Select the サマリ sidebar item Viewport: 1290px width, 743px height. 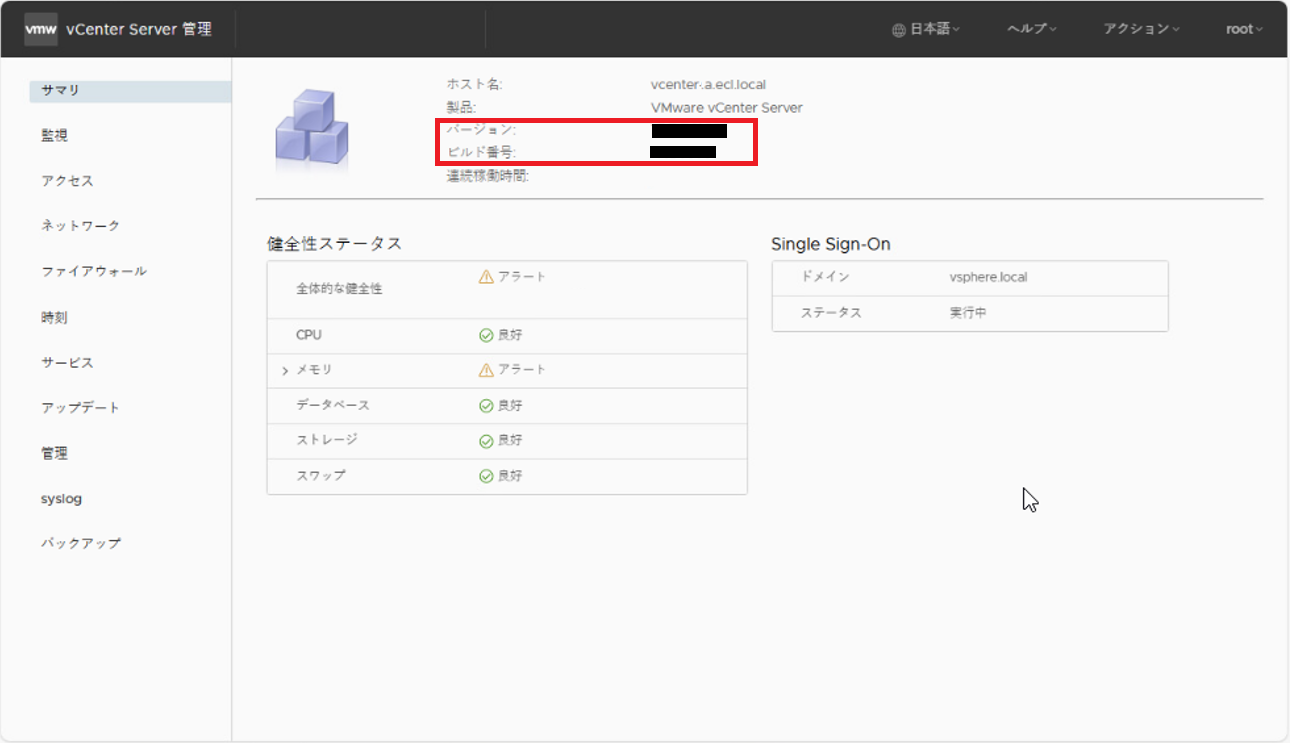61,90
